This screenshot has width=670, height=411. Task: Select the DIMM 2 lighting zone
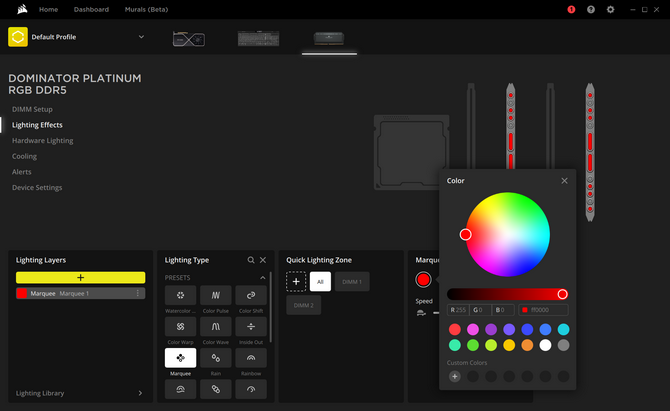pos(303,305)
